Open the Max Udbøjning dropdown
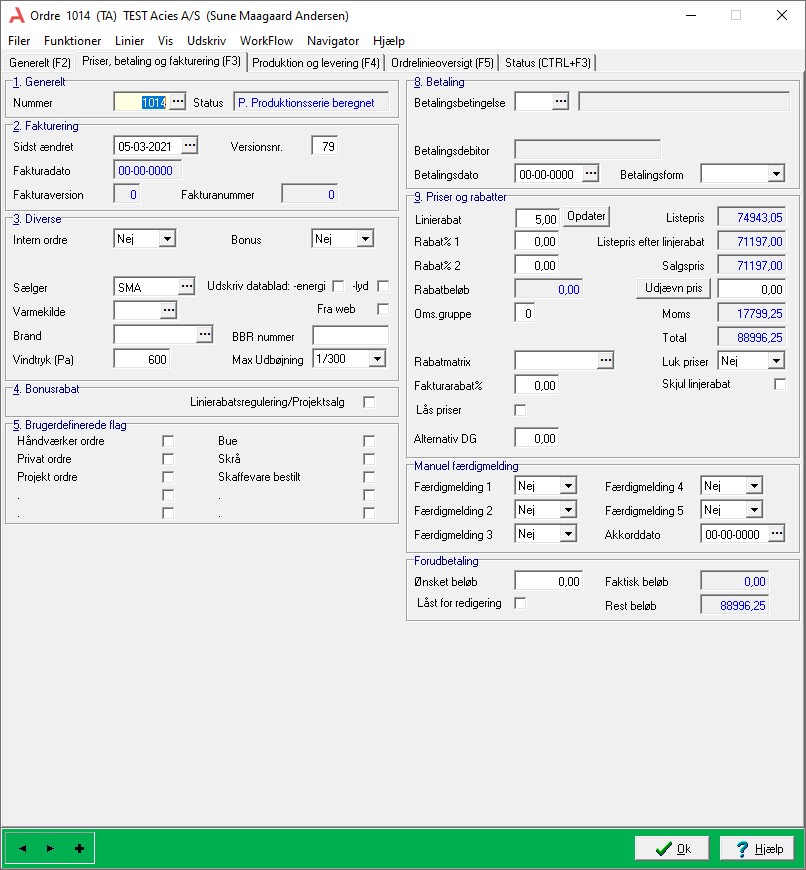 [376, 358]
